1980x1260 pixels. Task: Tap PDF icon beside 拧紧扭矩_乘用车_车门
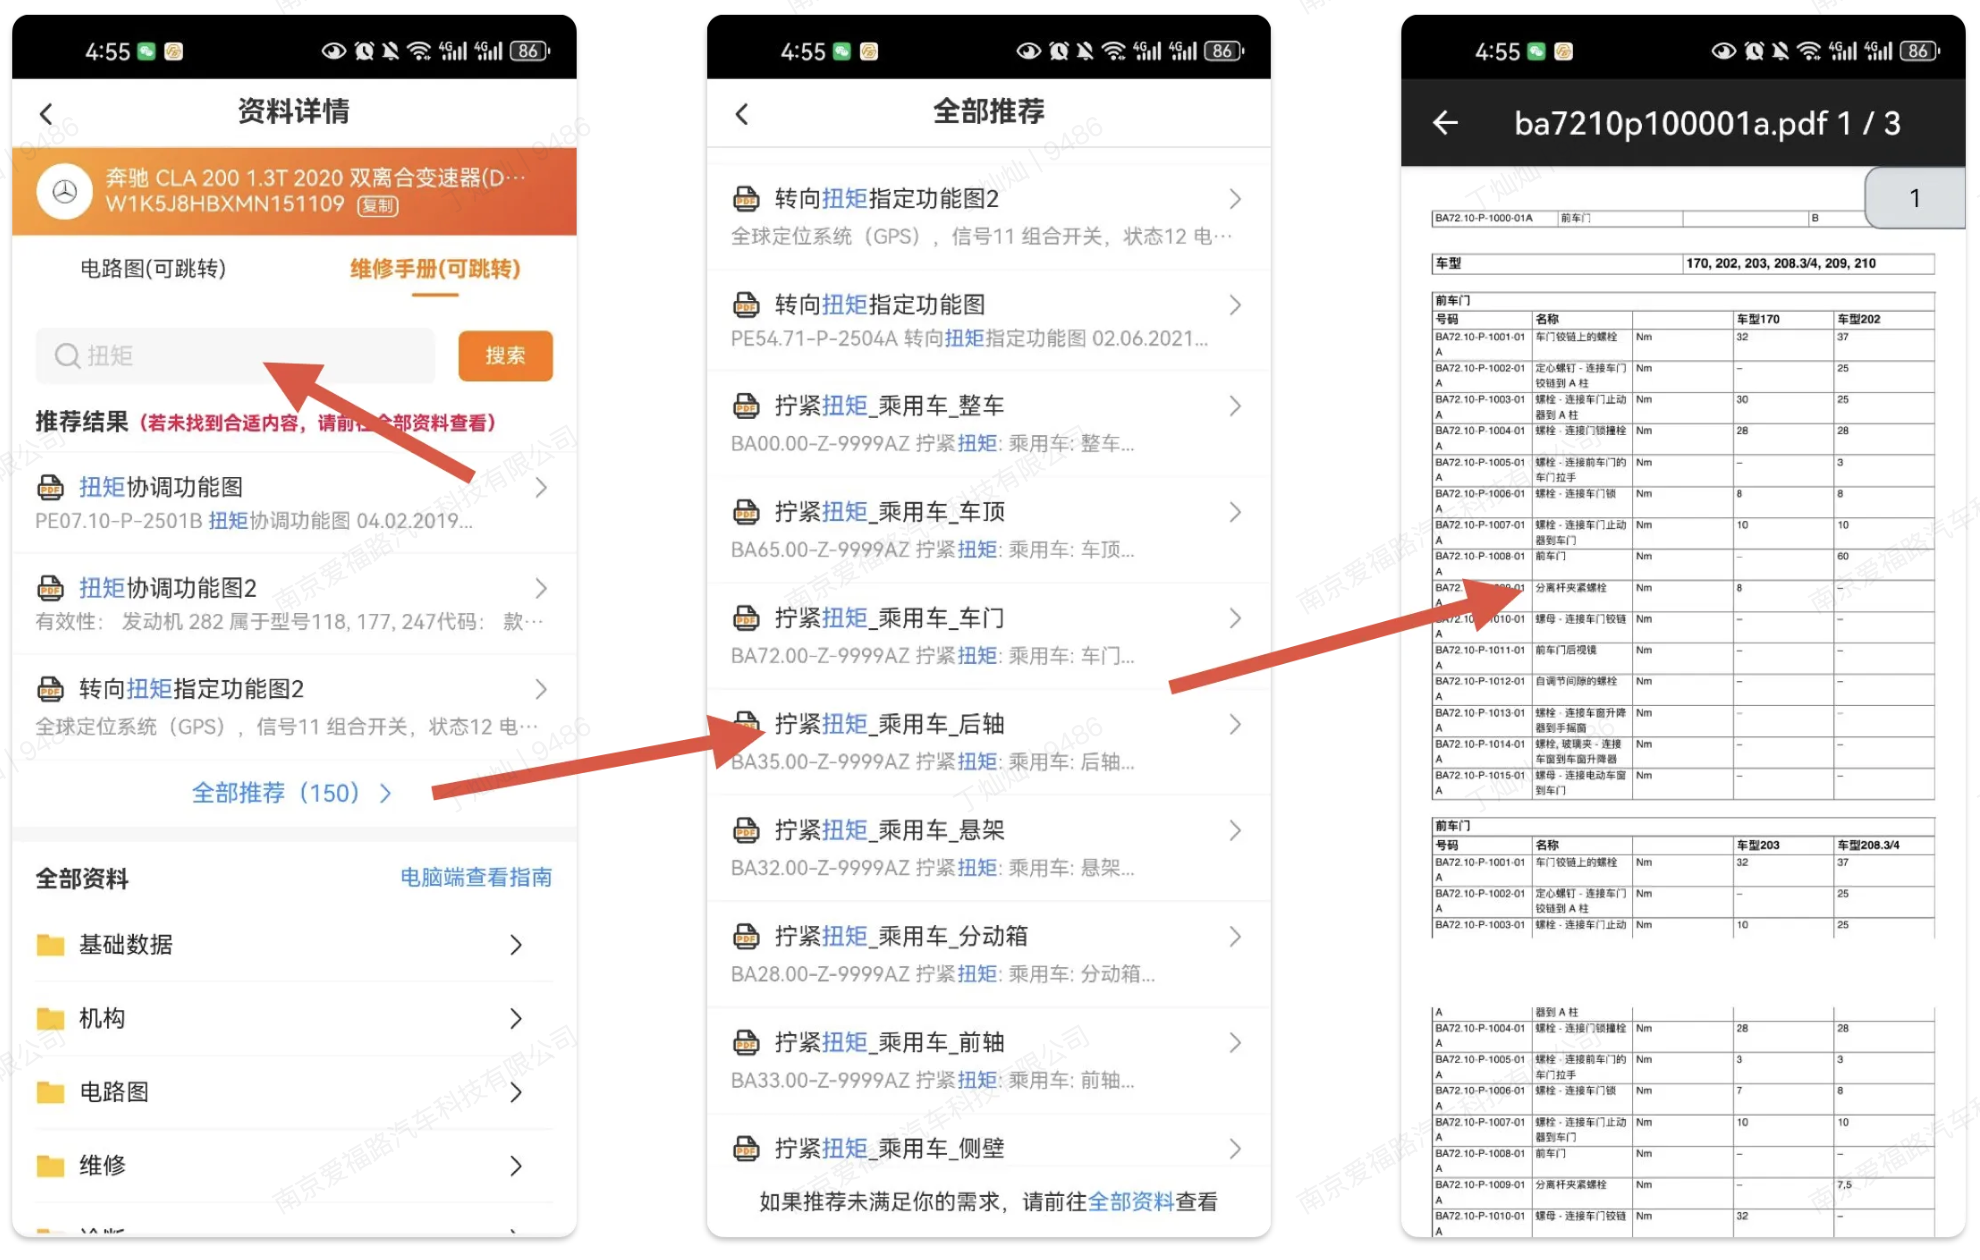point(746,618)
